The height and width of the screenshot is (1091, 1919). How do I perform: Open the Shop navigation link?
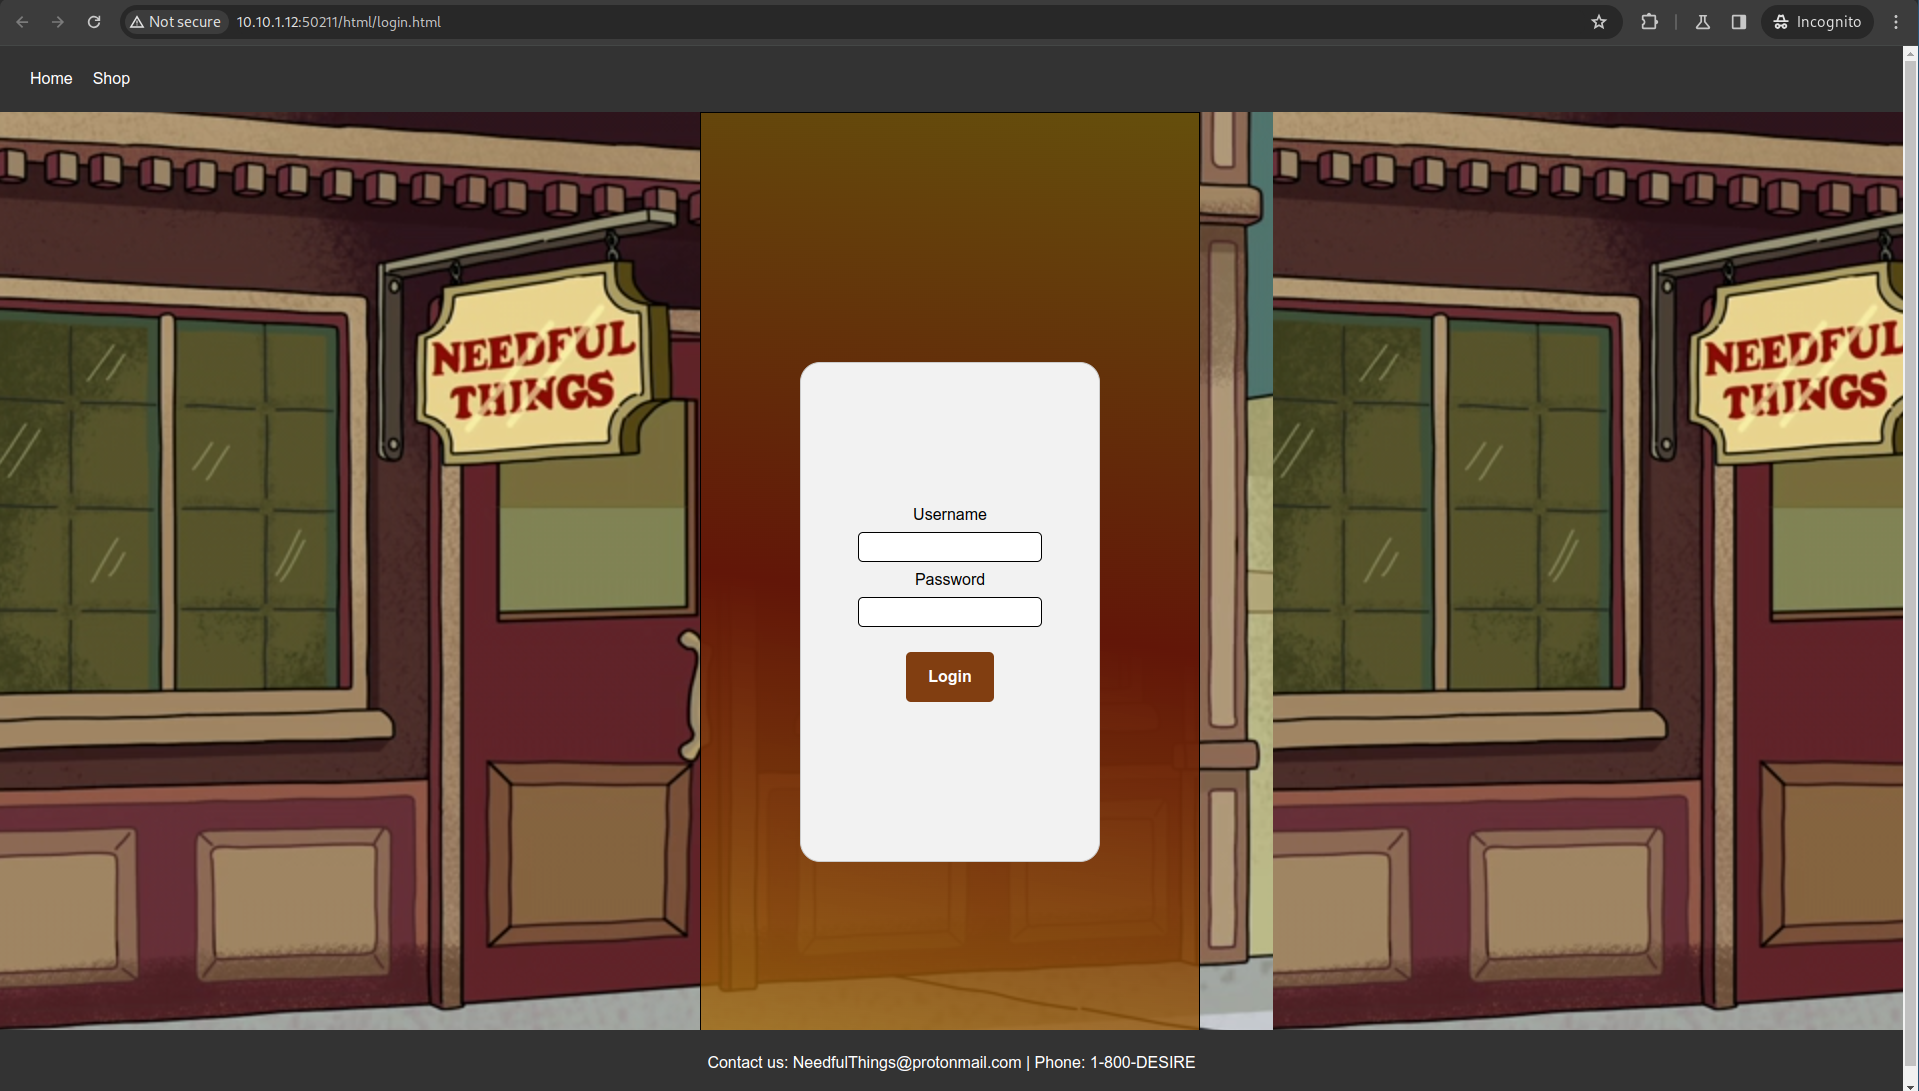[x=111, y=78]
